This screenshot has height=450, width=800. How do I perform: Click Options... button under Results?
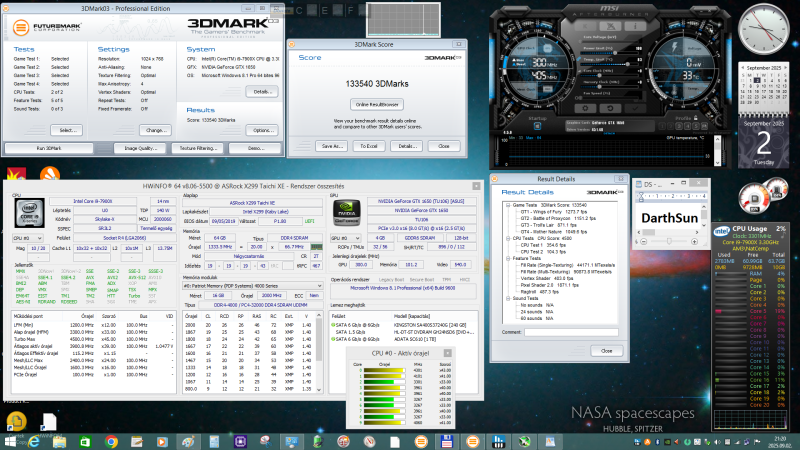[262, 130]
